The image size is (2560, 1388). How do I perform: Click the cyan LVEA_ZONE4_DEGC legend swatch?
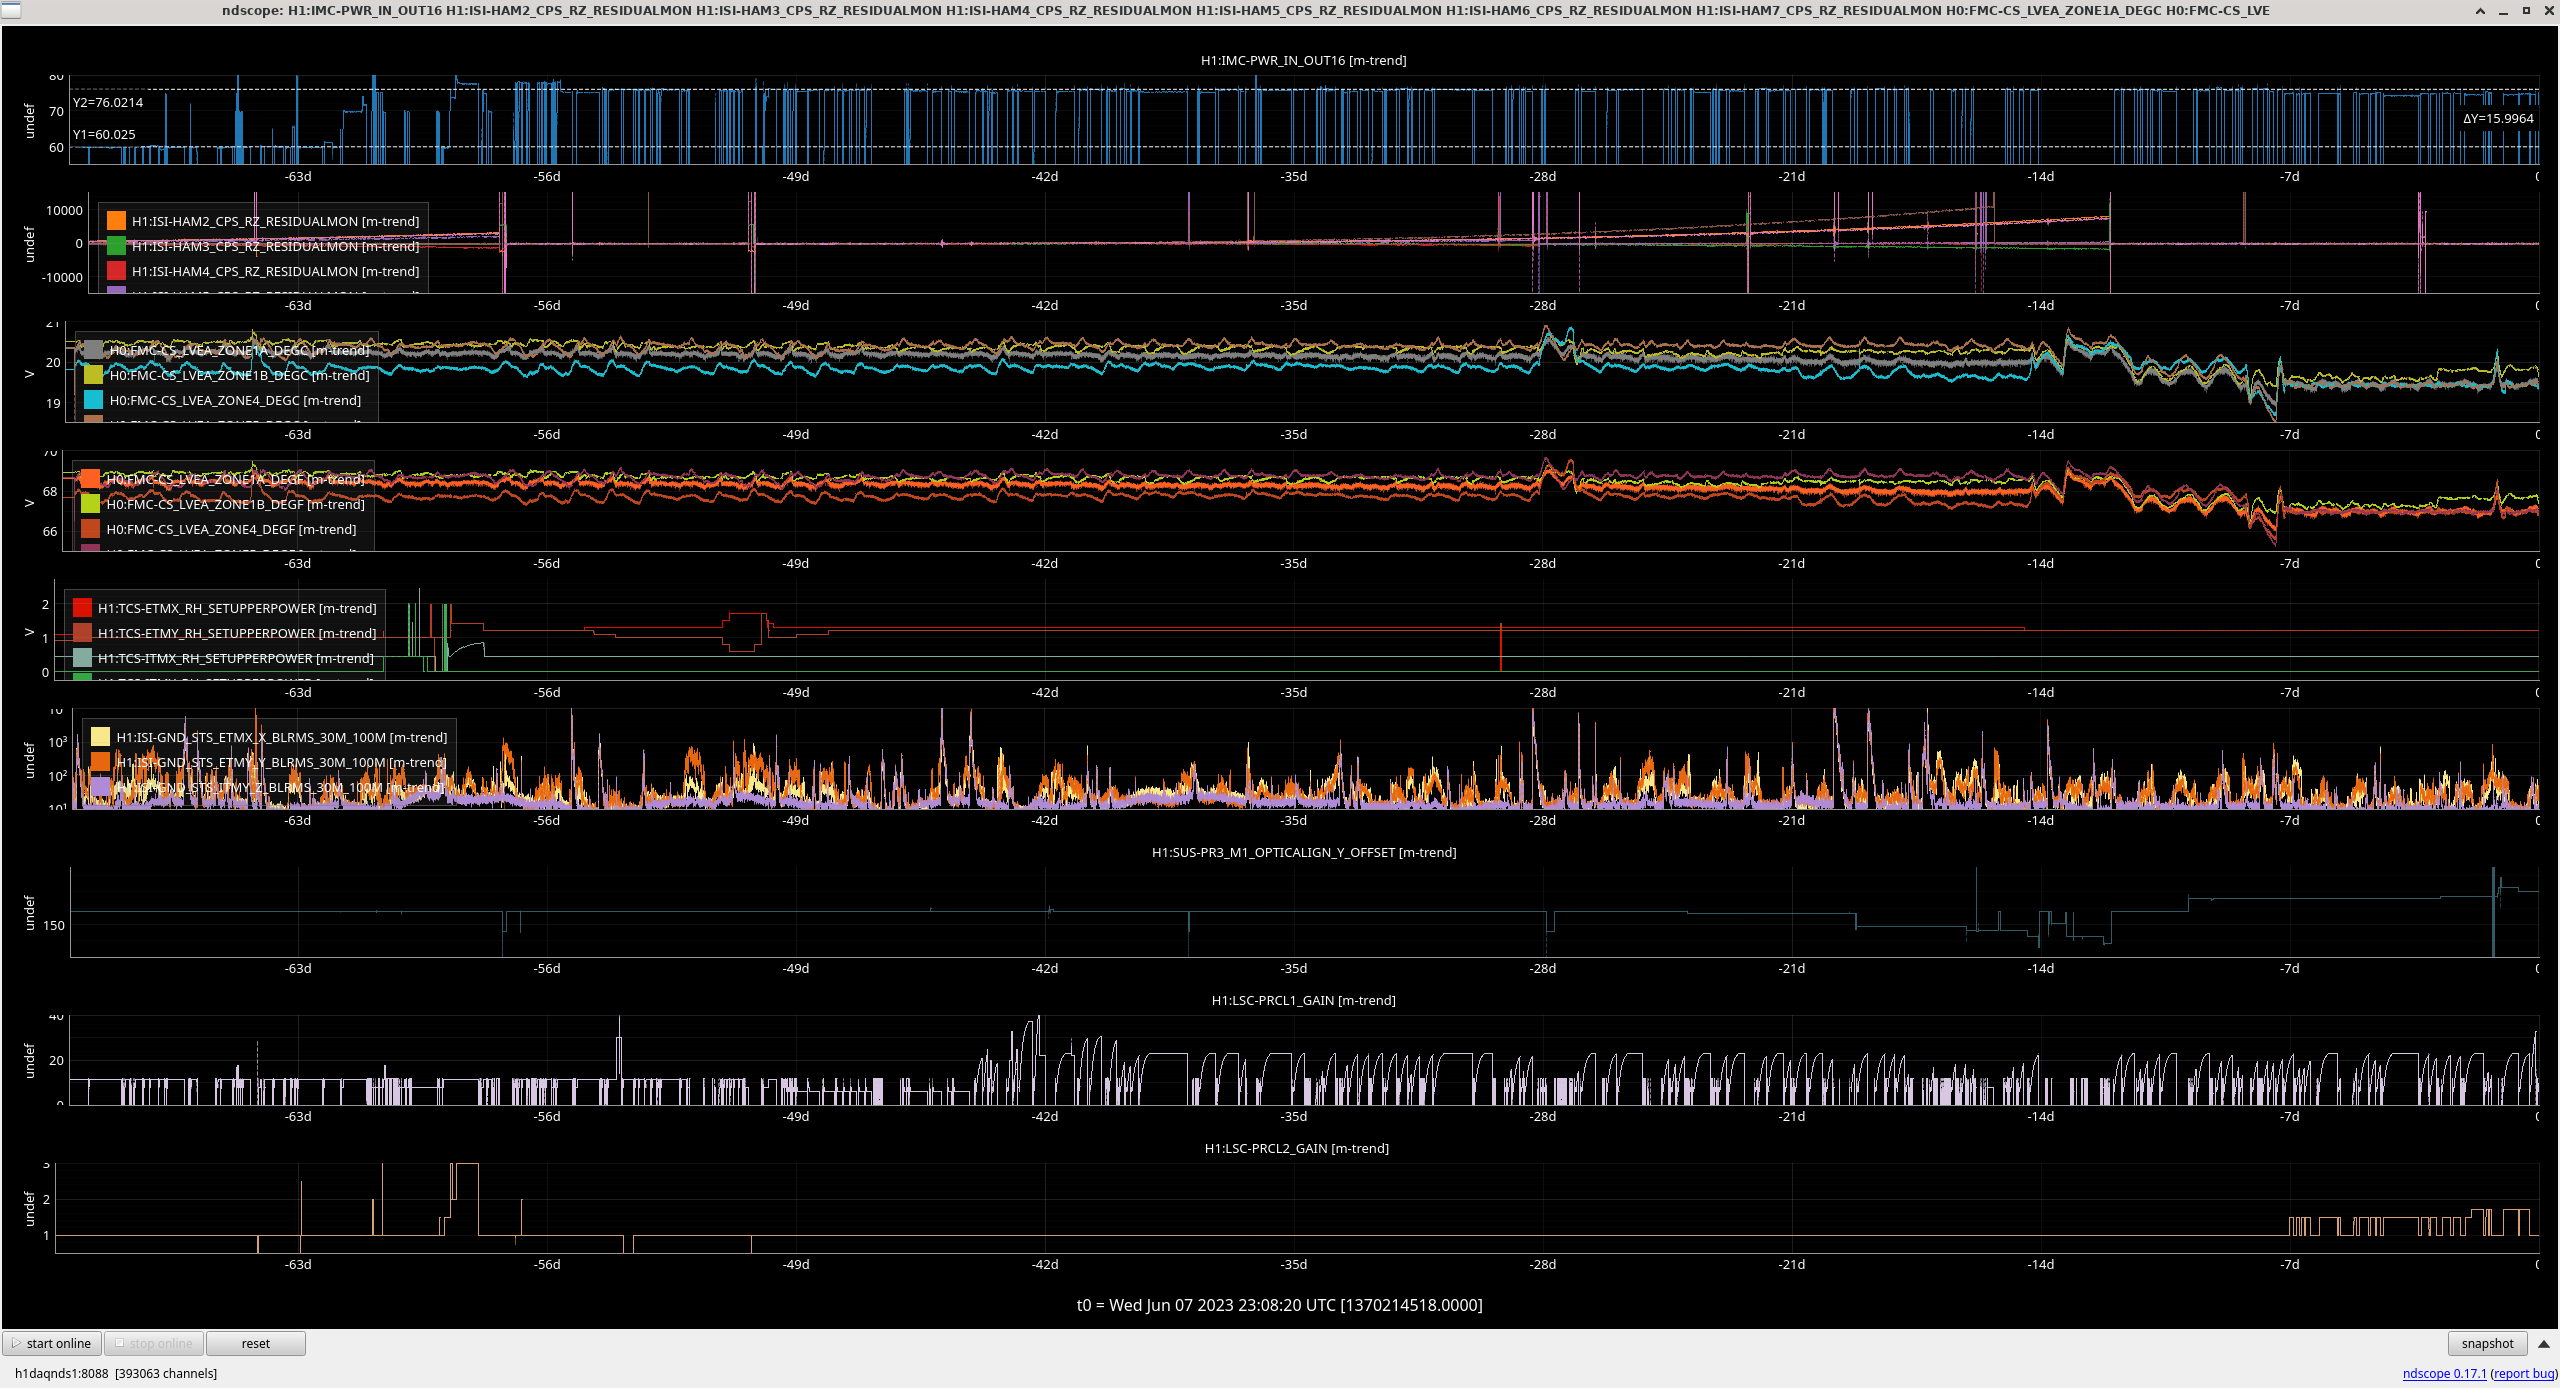click(x=94, y=400)
